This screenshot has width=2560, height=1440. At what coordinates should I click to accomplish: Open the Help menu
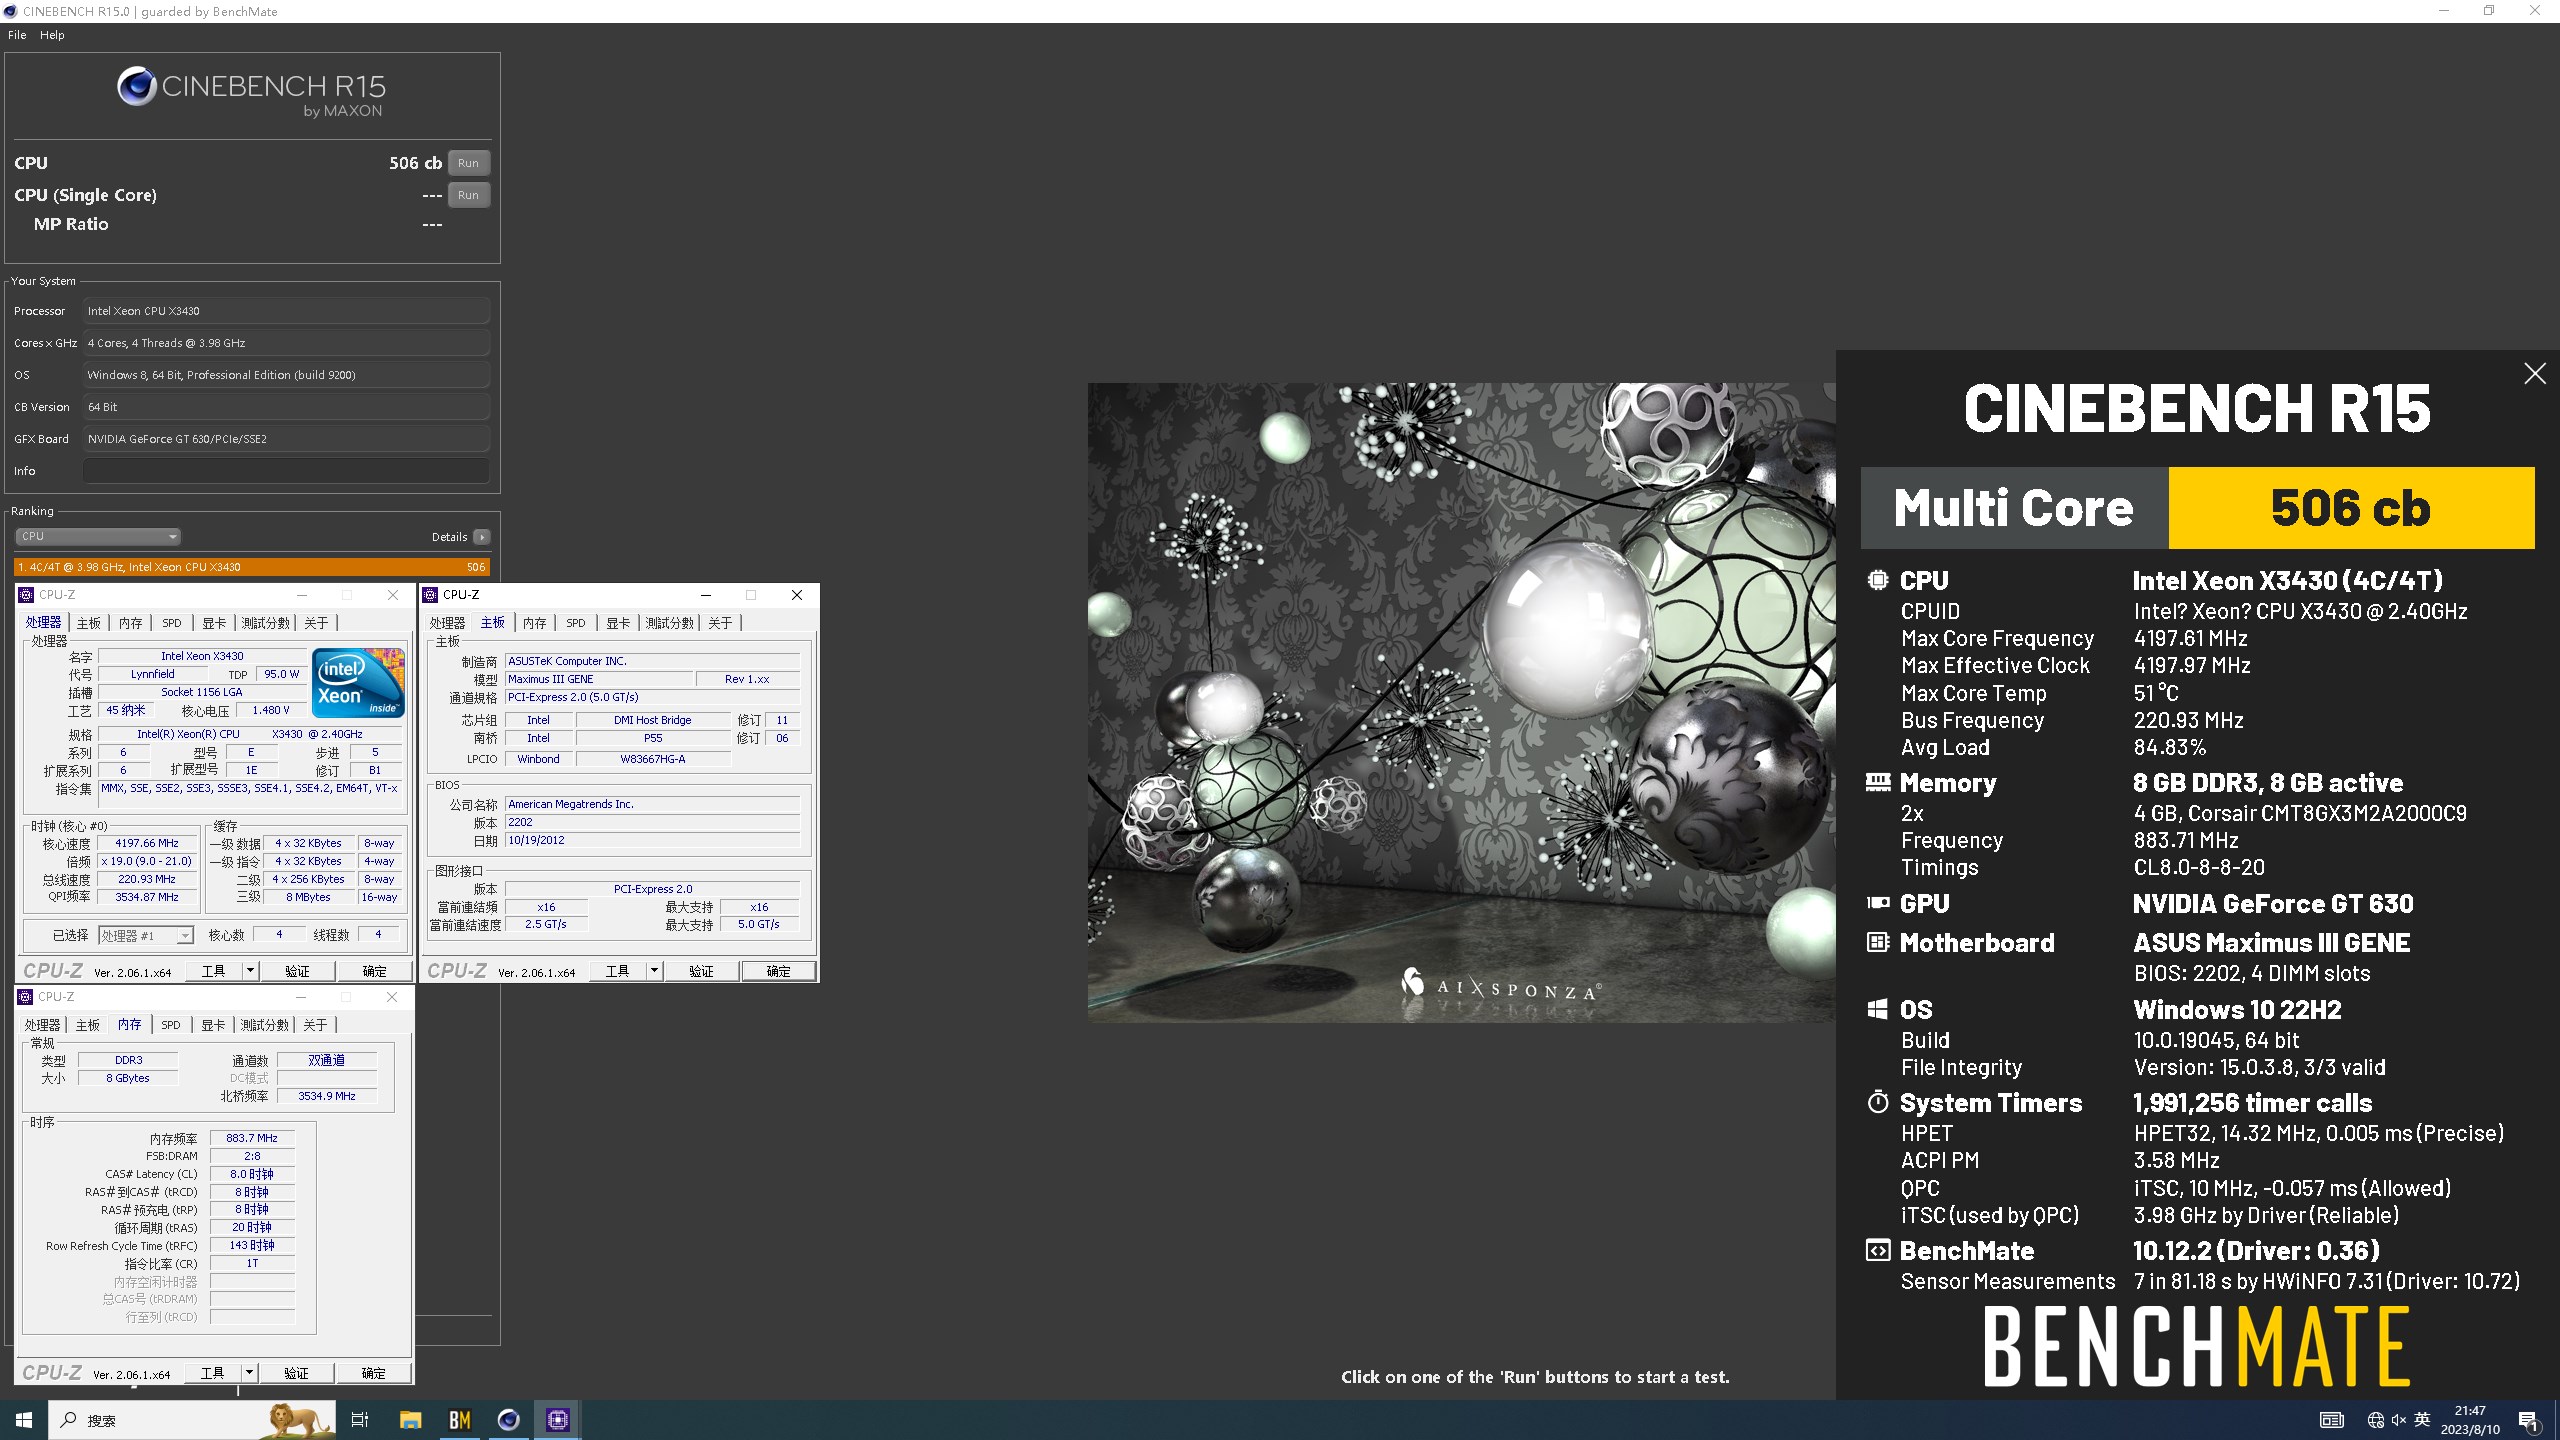[52, 35]
